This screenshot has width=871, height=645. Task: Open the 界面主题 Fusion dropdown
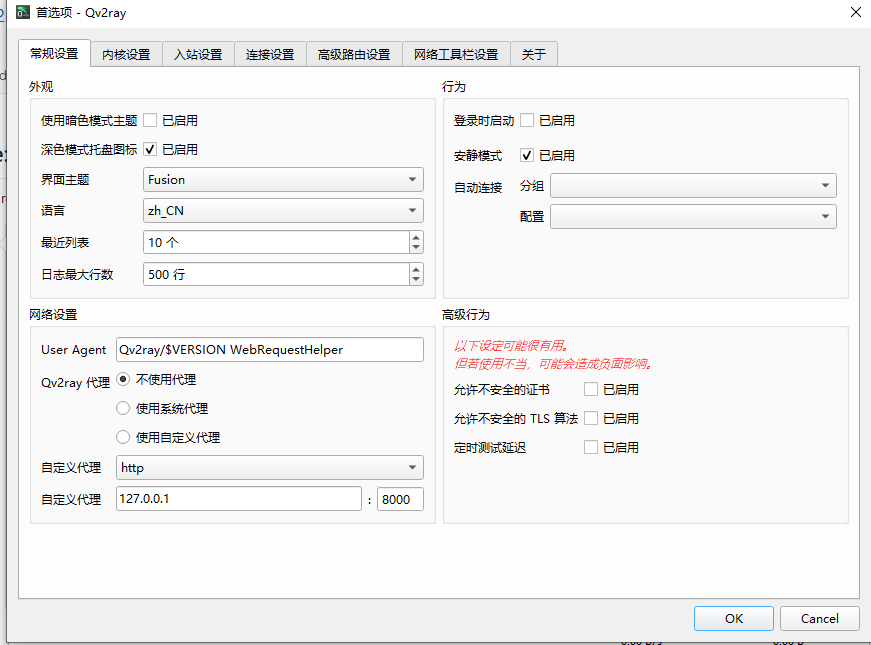click(x=283, y=179)
